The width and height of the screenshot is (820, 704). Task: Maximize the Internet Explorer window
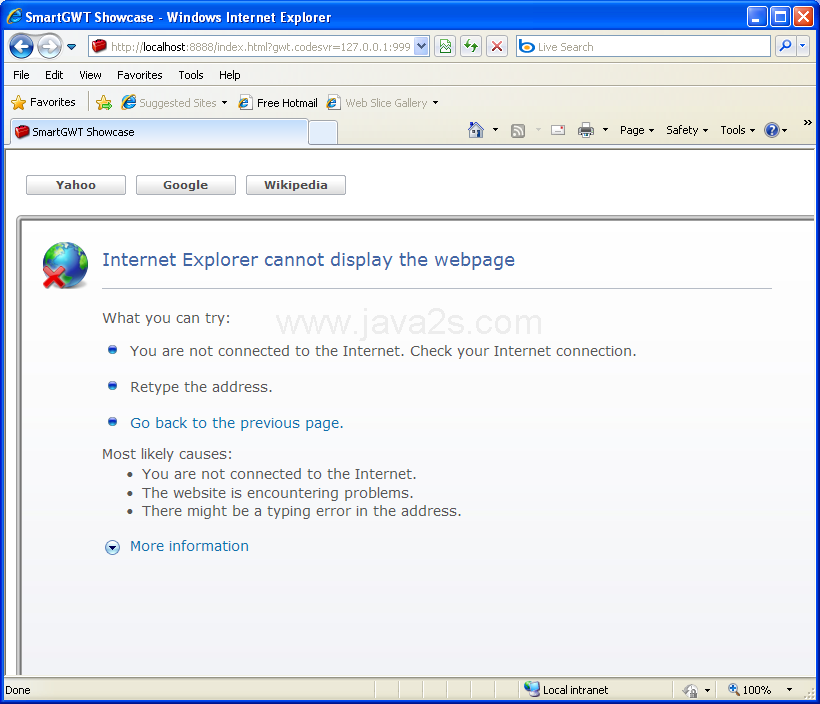pyautogui.click(x=780, y=17)
